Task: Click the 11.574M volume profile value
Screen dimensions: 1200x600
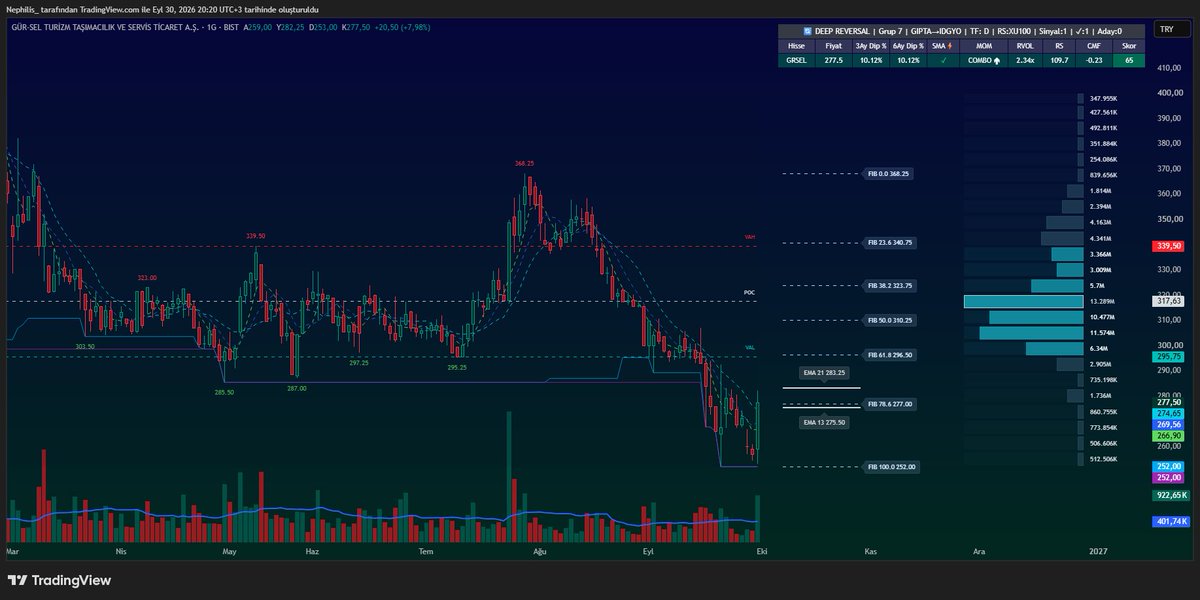Action: (1103, 332)
